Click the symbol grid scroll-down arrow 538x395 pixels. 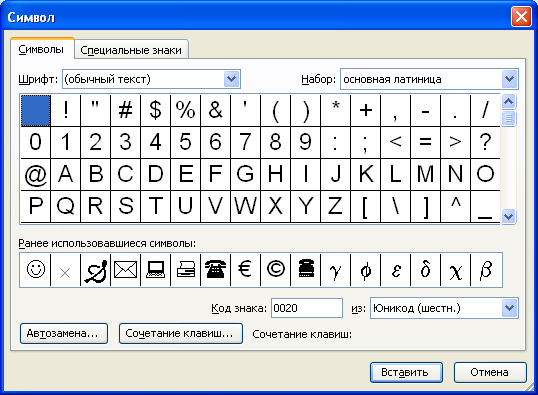point(508,217)
